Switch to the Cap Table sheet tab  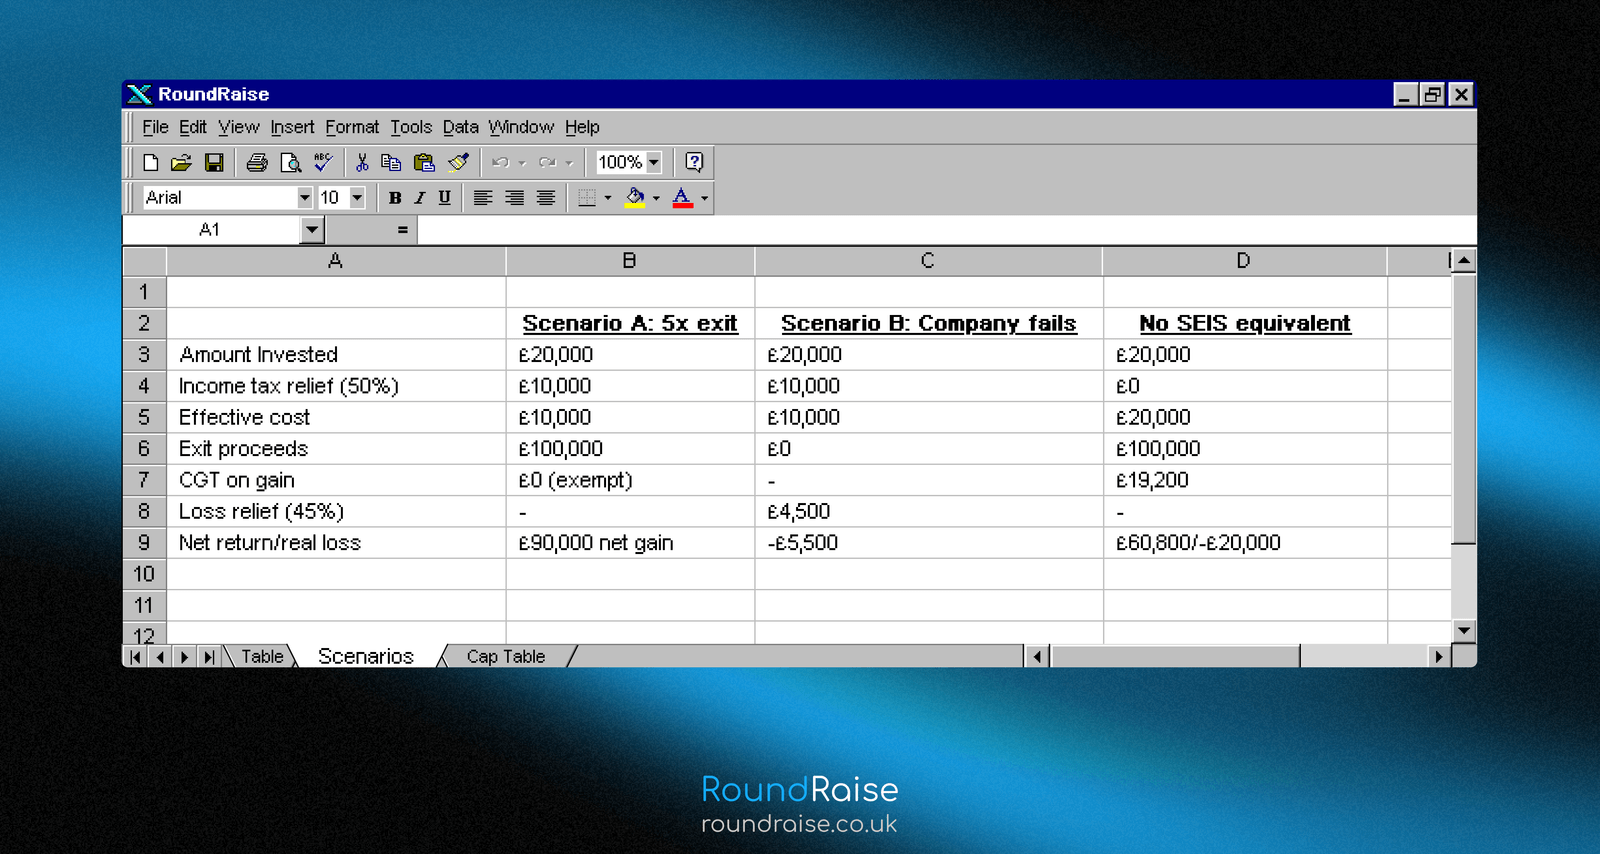click(506, 657)
